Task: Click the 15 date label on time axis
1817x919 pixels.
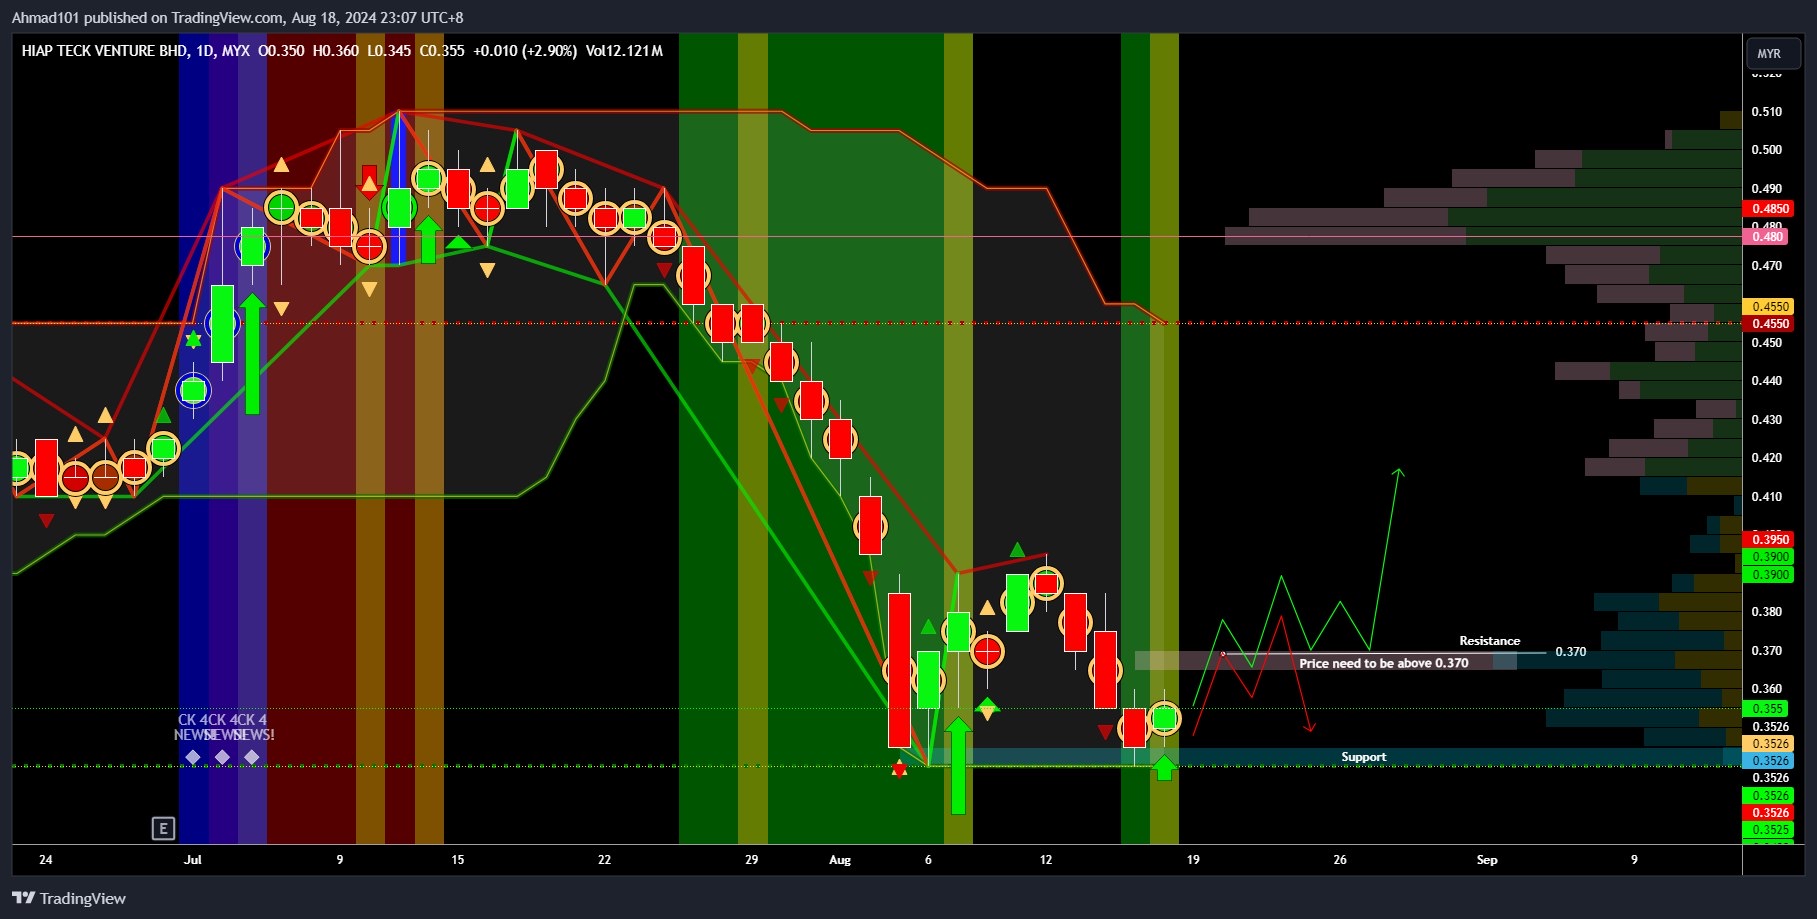Action: click(457, 860)
